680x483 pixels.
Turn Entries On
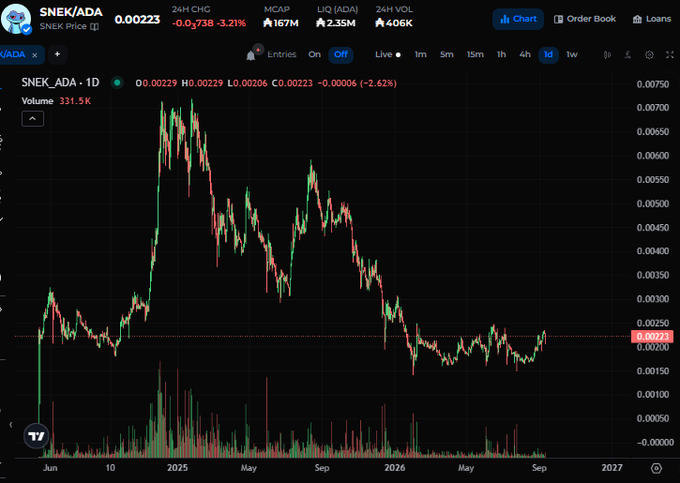[314, 55]
